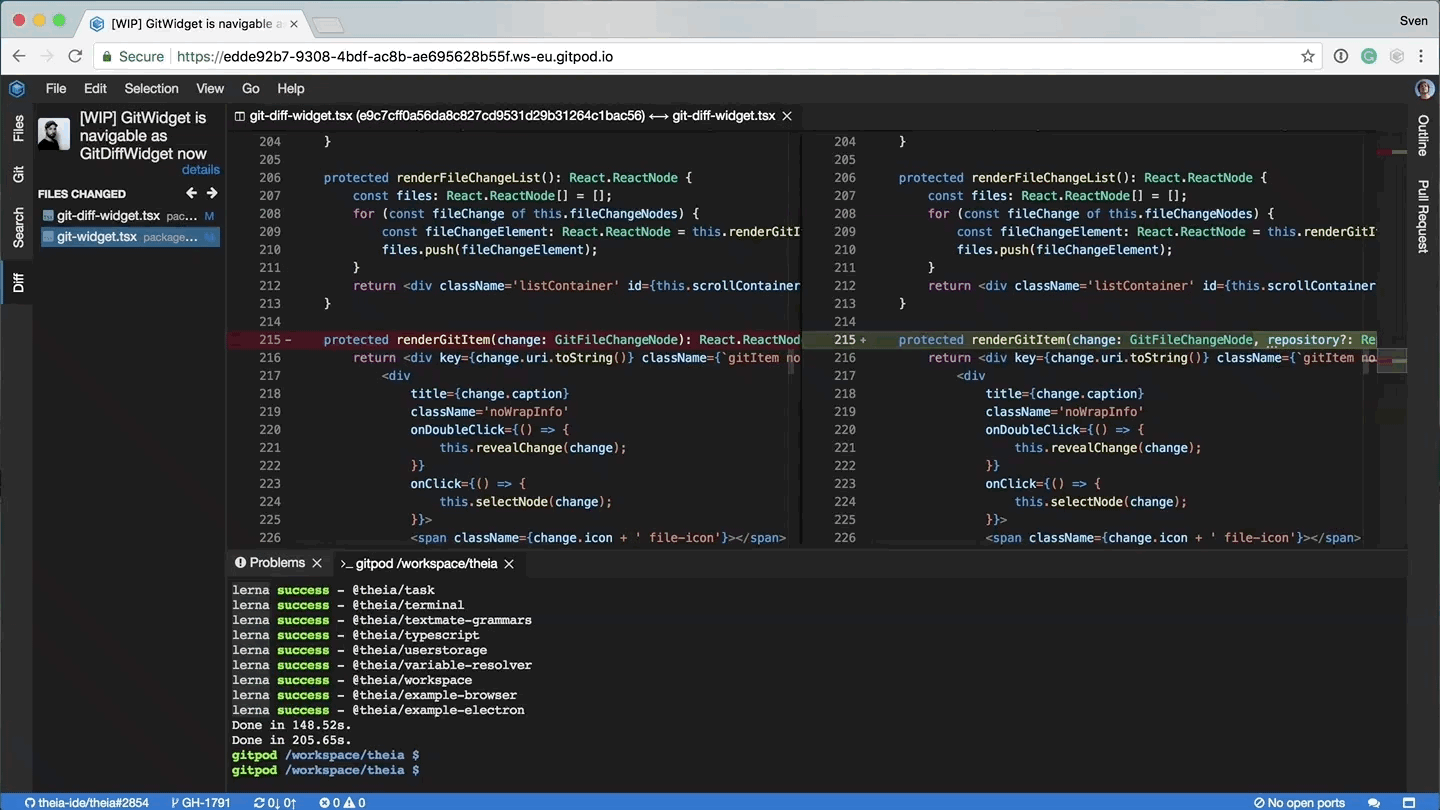Screen dimensions: 1440x810
Task: Open the Gitpod browser extension icon
Action: [x=1397, y=57]
